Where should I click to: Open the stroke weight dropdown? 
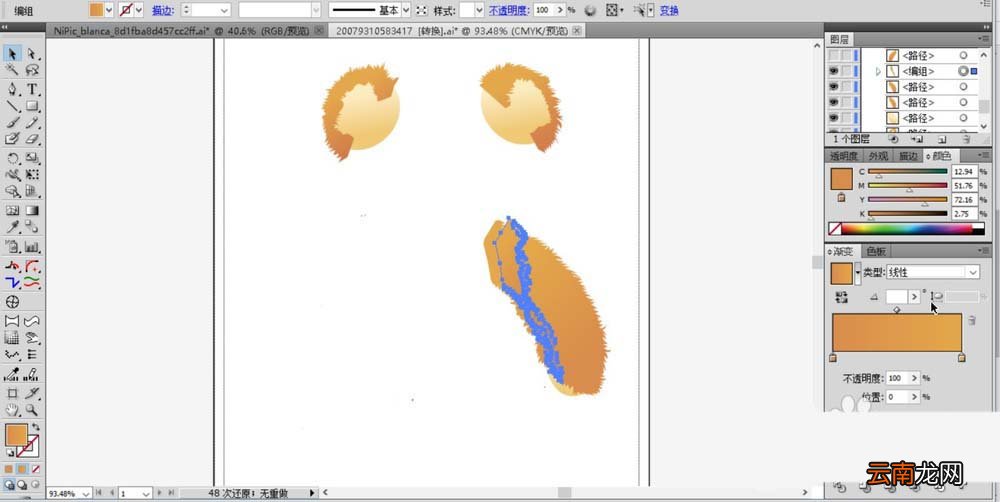[224, 10]
